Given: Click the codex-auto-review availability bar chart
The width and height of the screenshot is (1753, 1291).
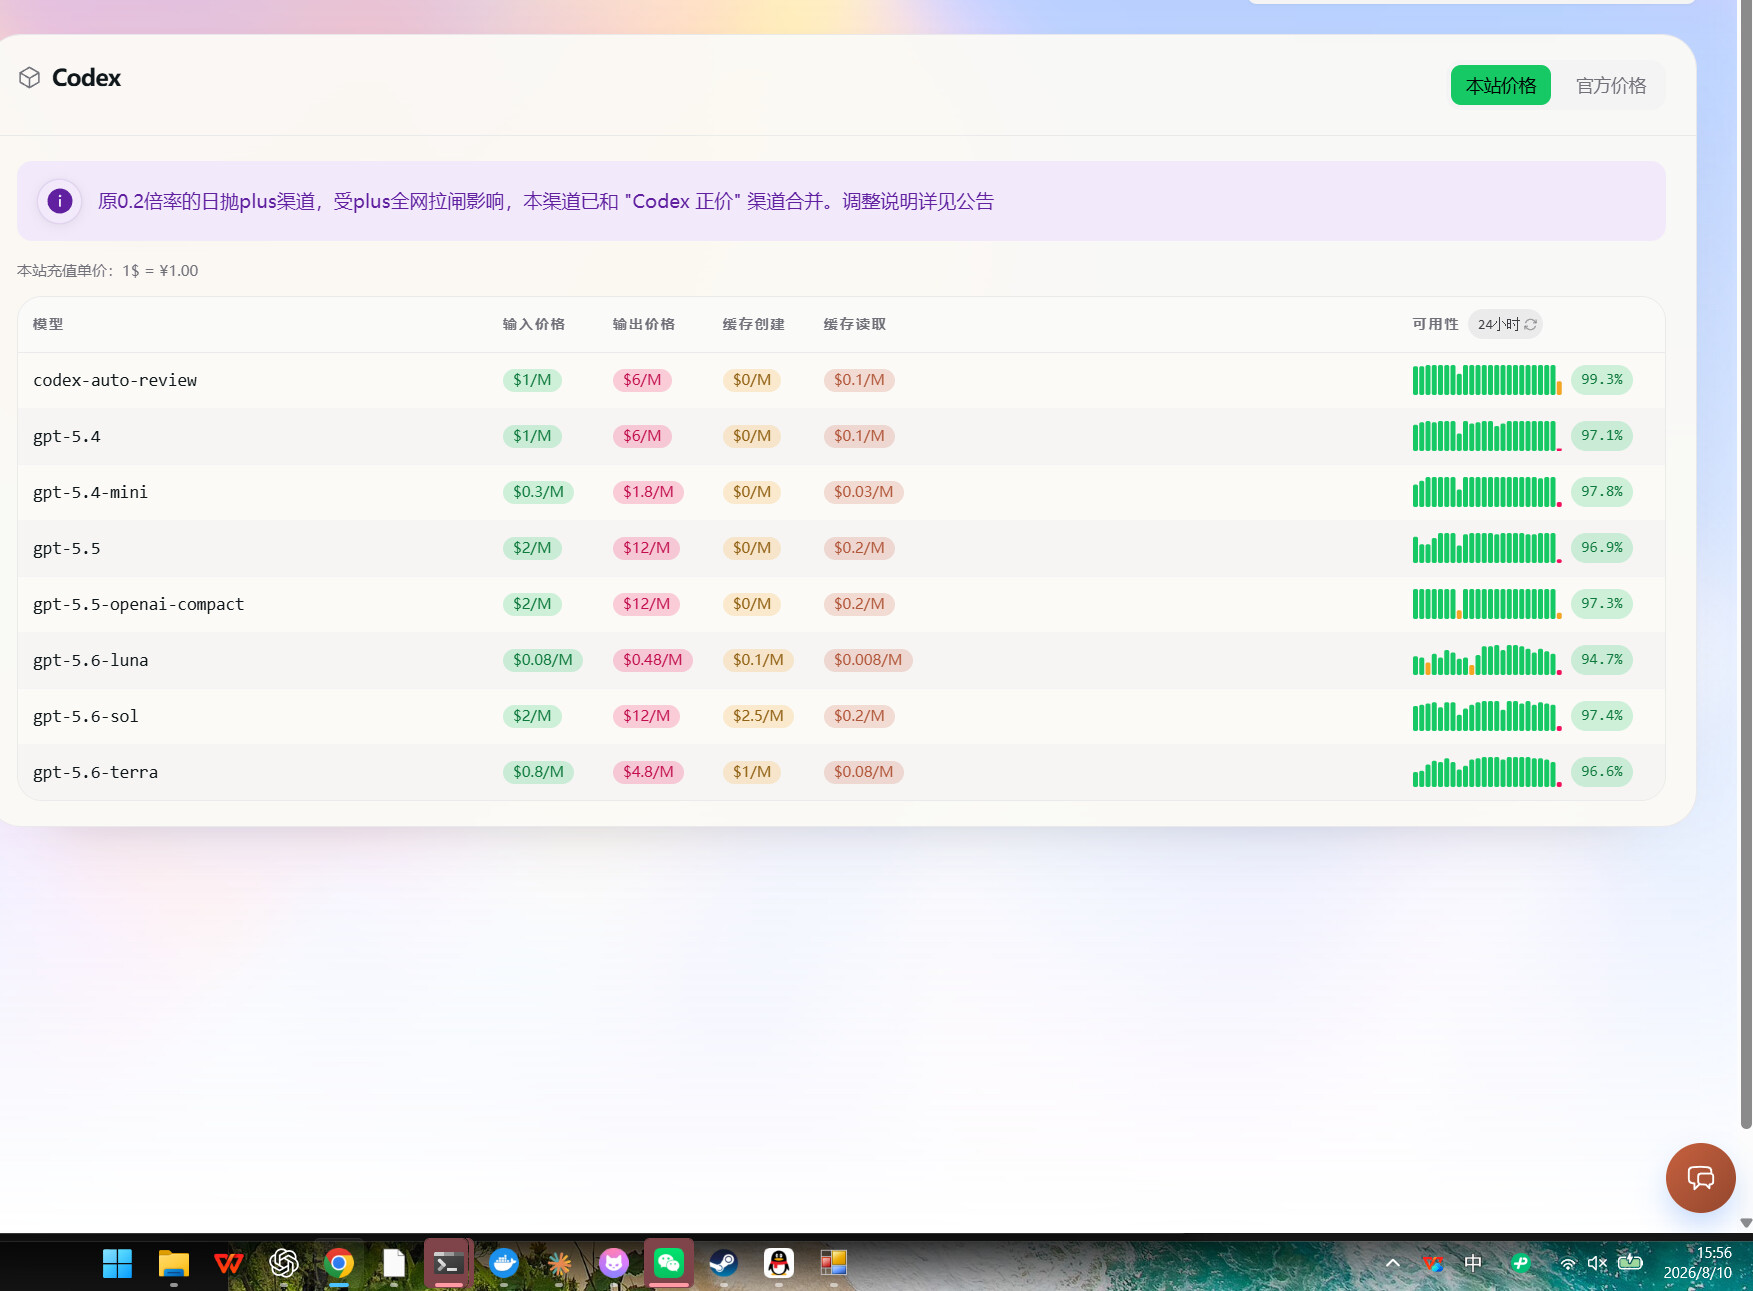Looking at the screenshot, I should 1487,380.
